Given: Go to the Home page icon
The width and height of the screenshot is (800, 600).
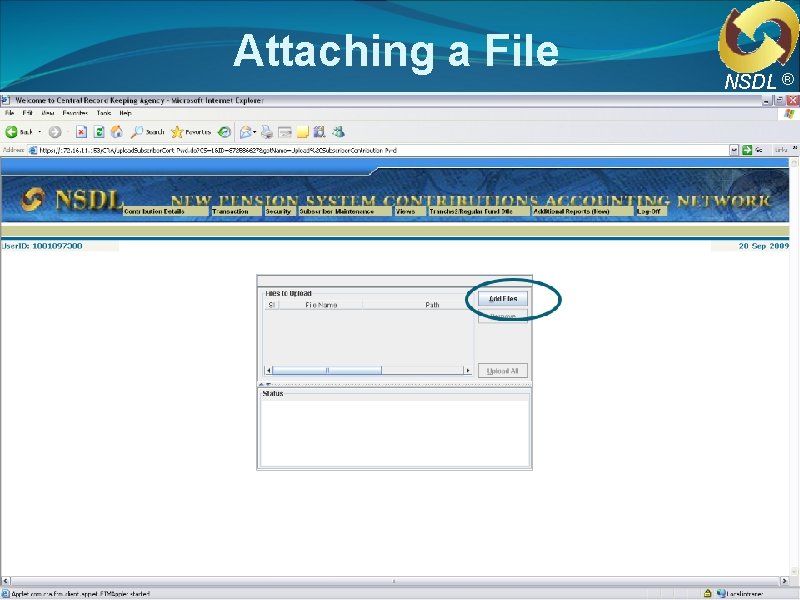Looking at the screenshot, I should pyautogui.click(x=117, y=132).
